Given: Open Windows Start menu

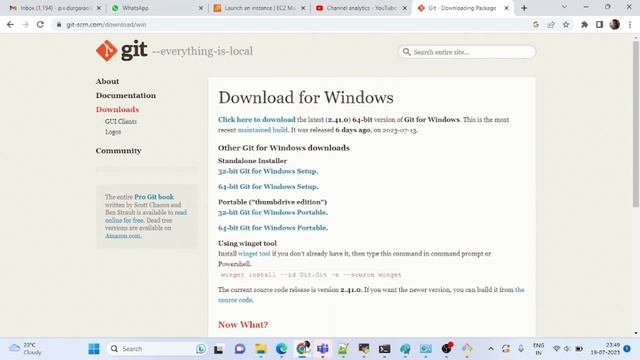Looking at the screenshot, I should tap(94, 349).
